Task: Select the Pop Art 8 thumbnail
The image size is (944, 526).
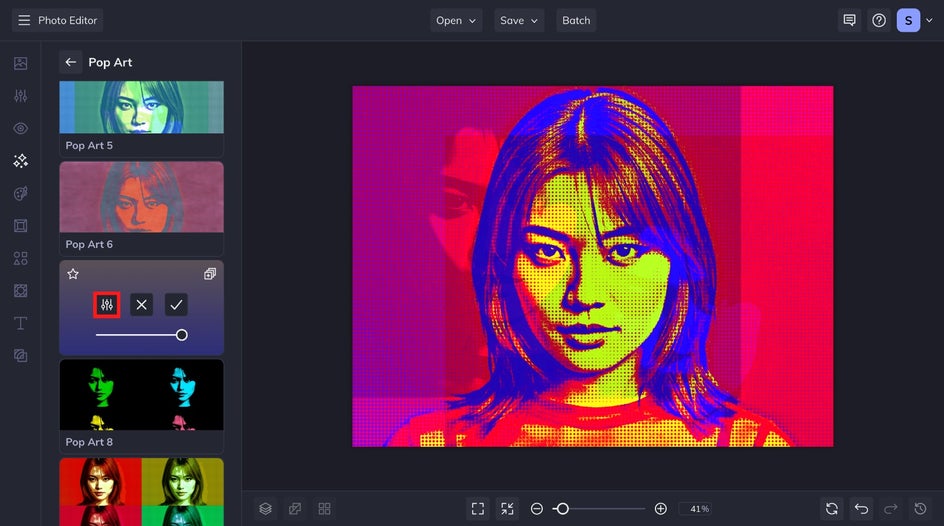Action: 141,395
